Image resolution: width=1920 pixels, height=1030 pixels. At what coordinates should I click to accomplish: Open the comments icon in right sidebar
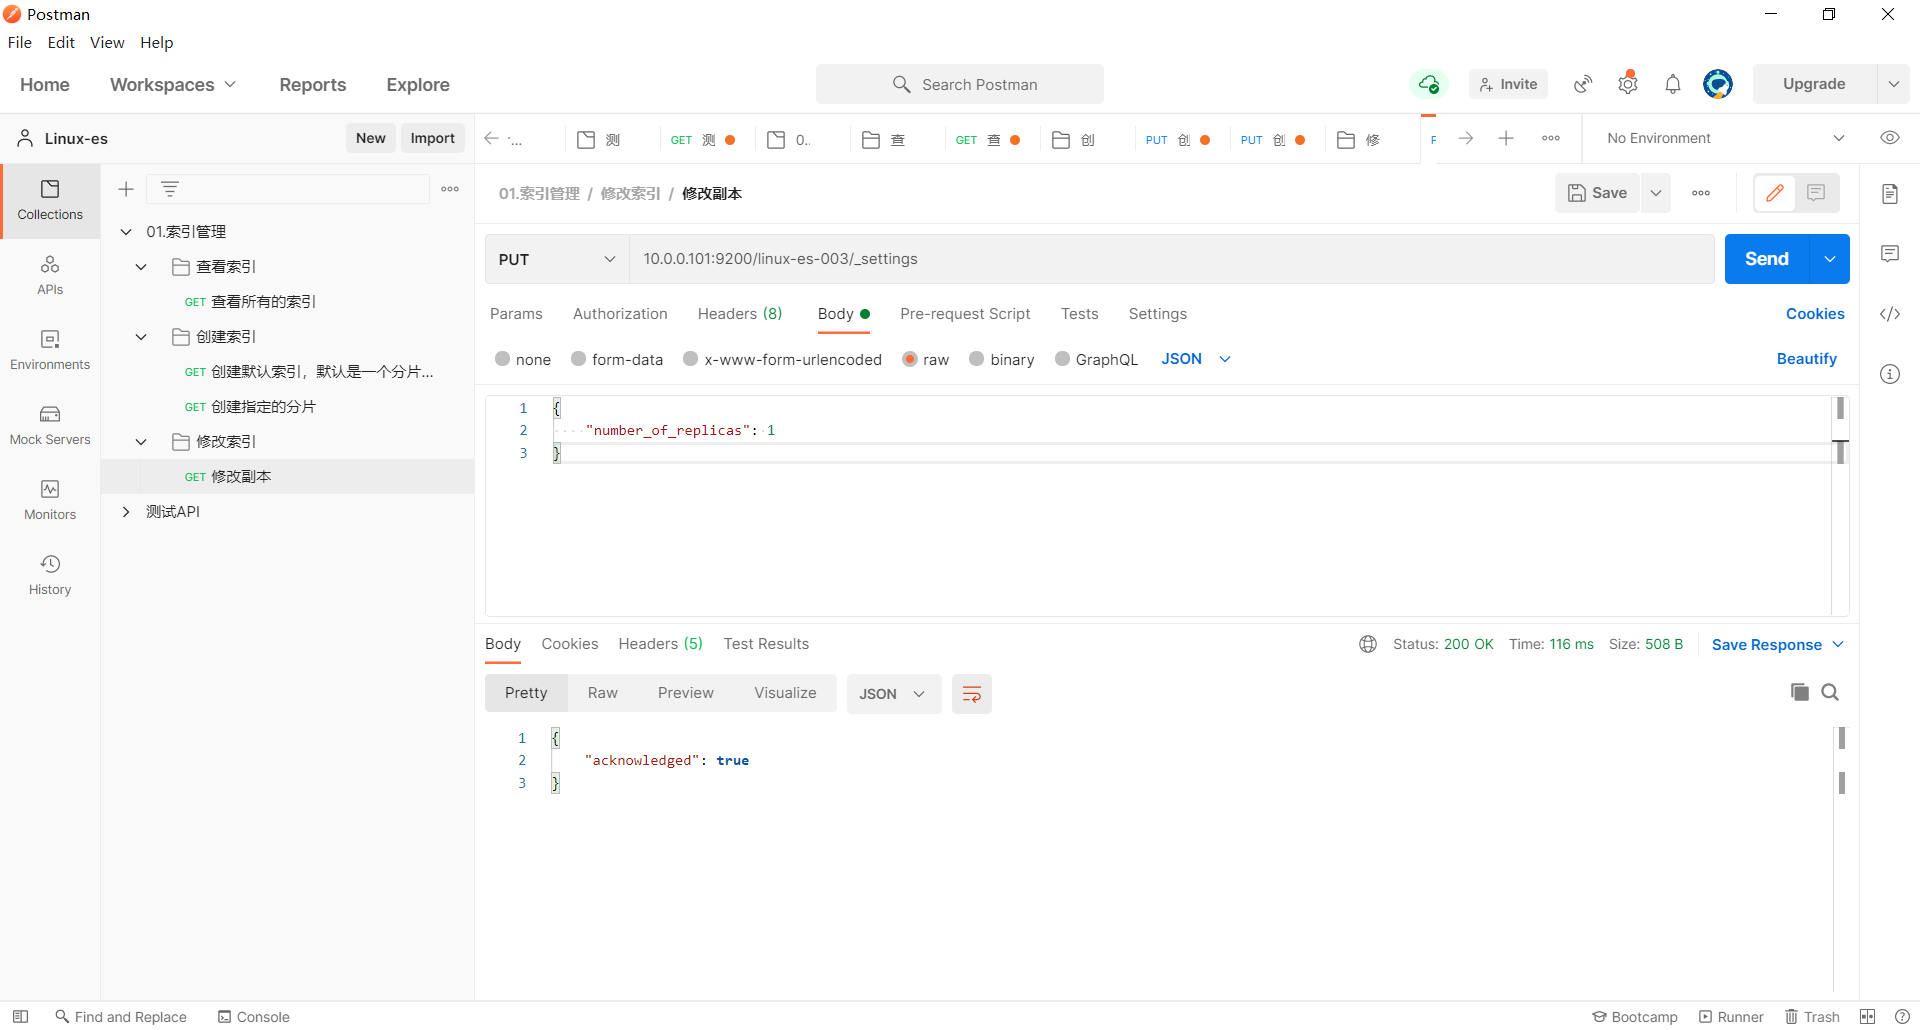(1890, 254)
